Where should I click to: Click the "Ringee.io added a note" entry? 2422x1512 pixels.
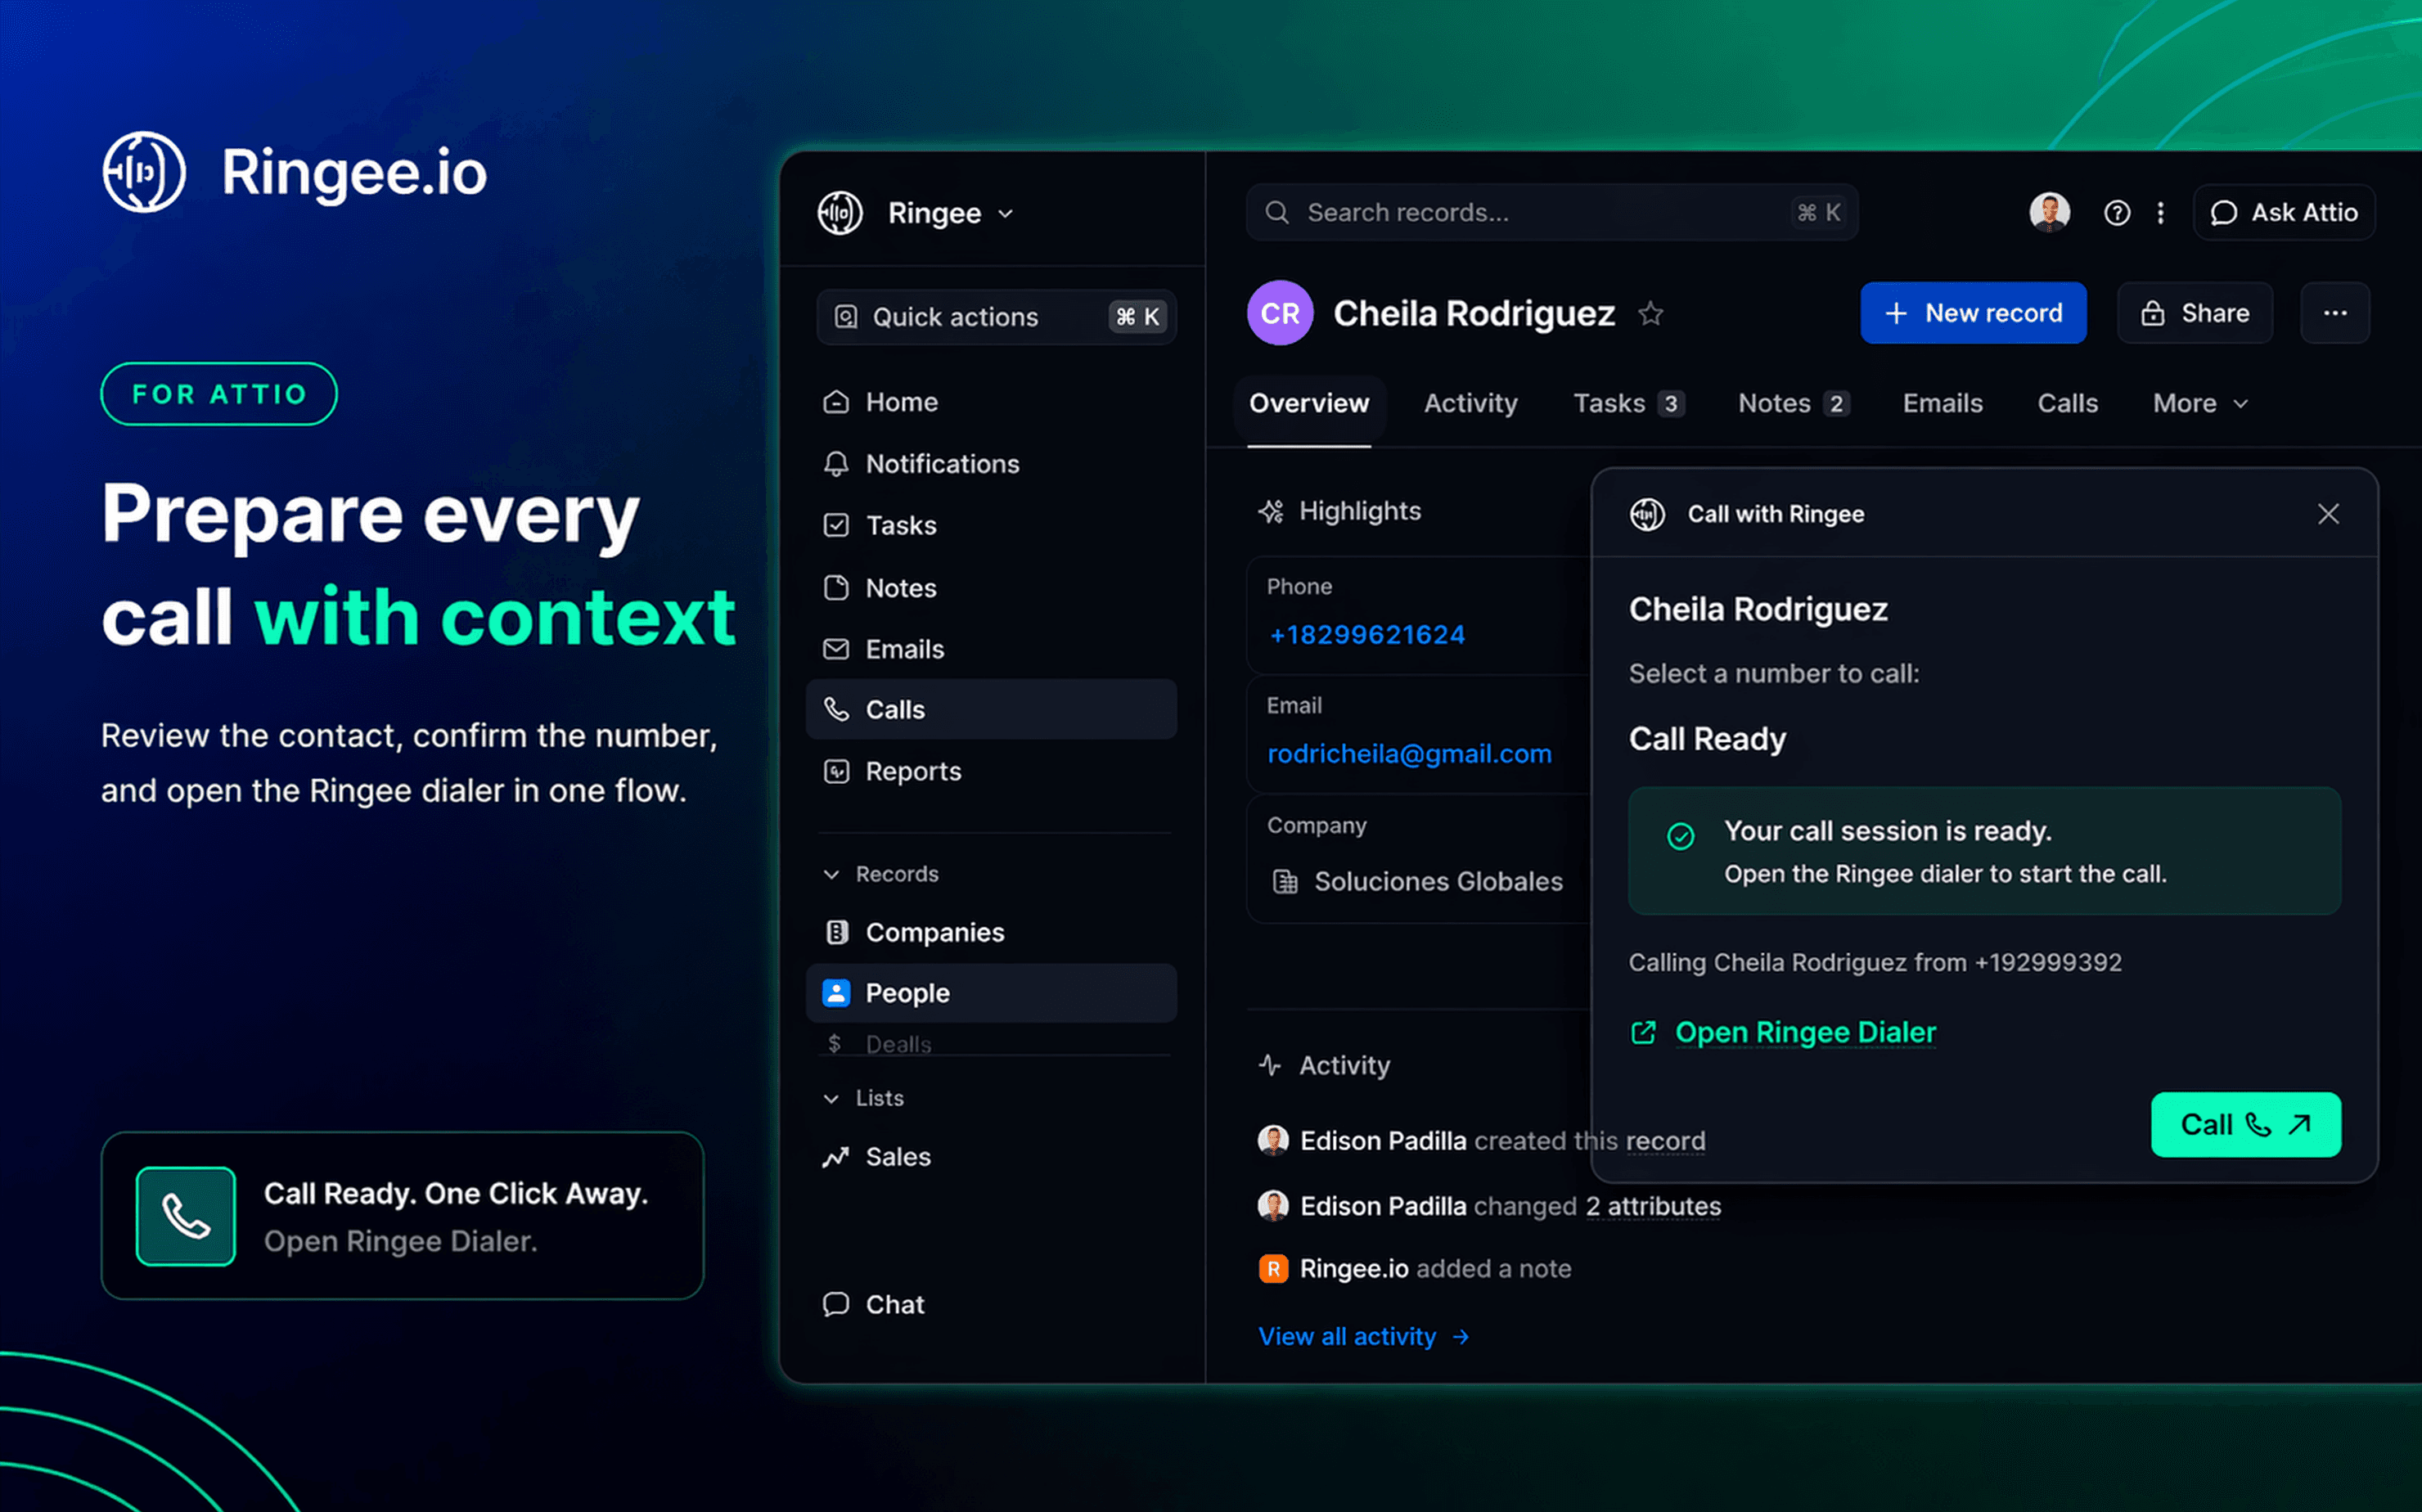point(1415,1269)
